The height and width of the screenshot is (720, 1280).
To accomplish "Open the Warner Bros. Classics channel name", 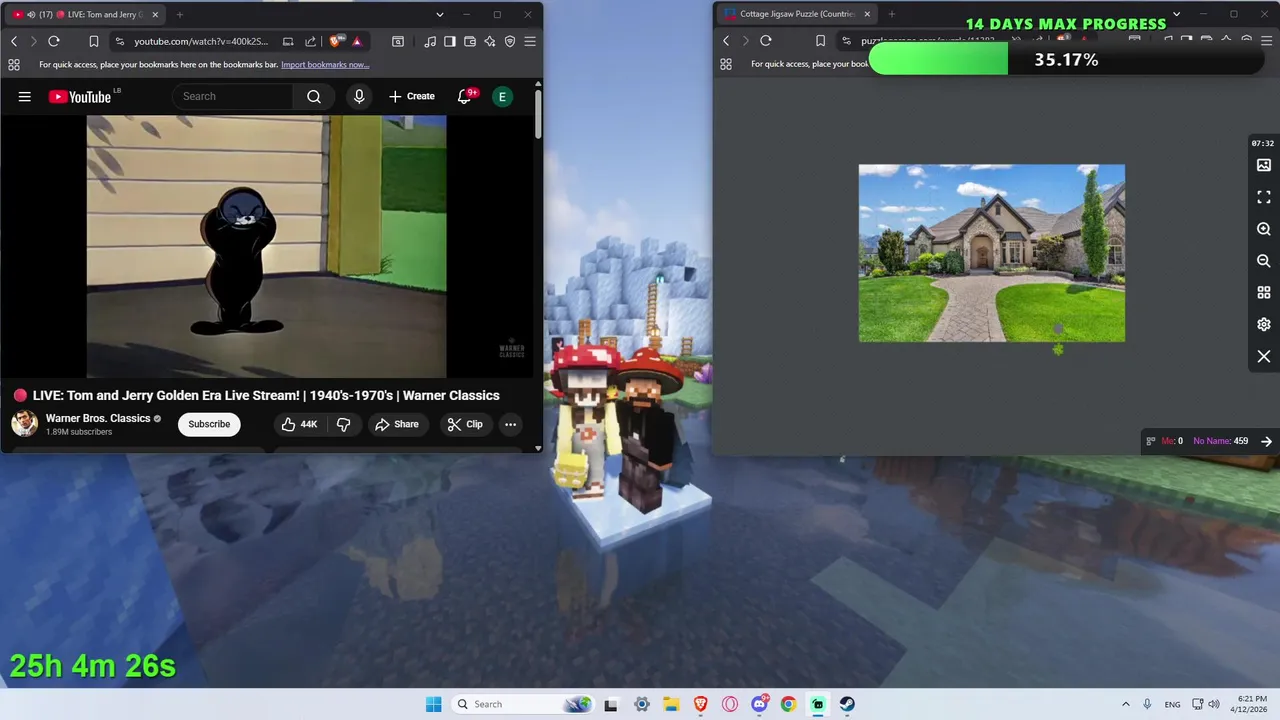I will (98, 418).
